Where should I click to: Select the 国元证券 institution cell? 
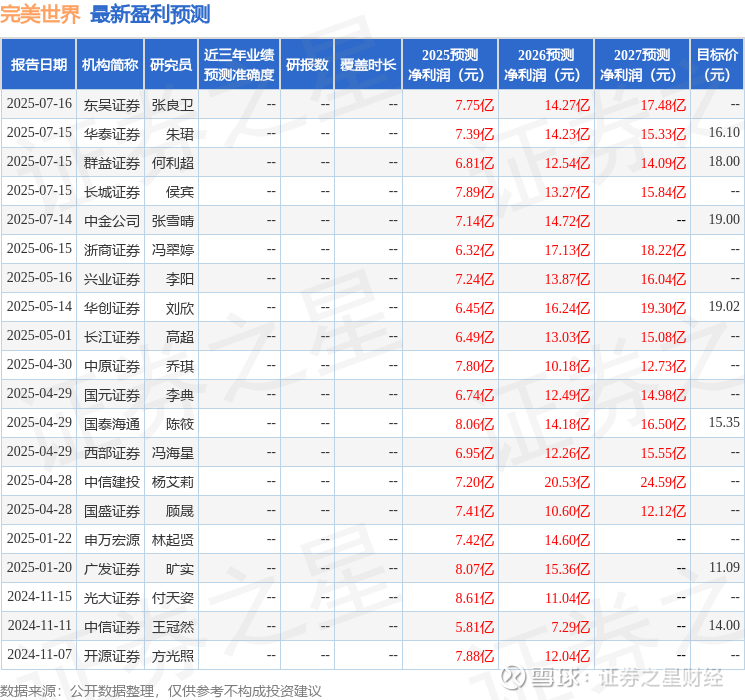[x=112, y=395]
